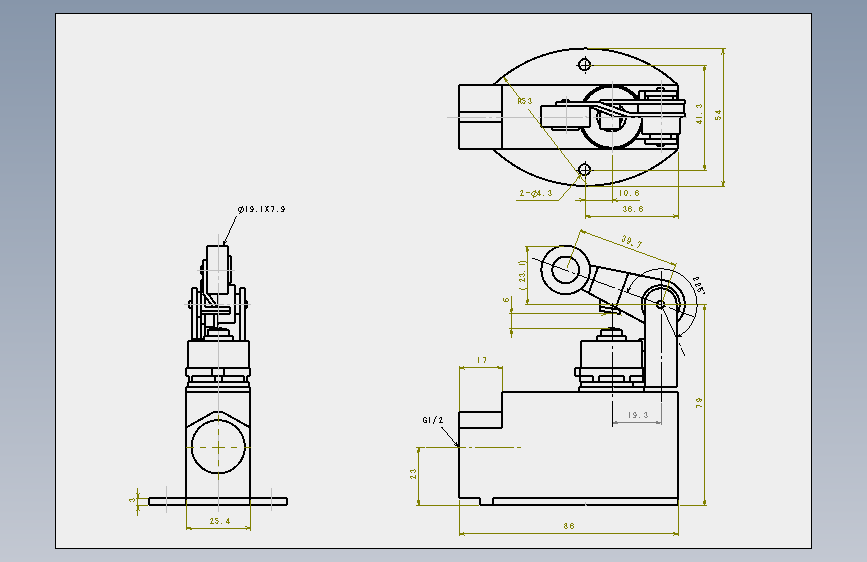Select the 41.3 vertical dimension text
Image resolution: width=867 pixels, height=562 pixels.
tap(699, 113)
